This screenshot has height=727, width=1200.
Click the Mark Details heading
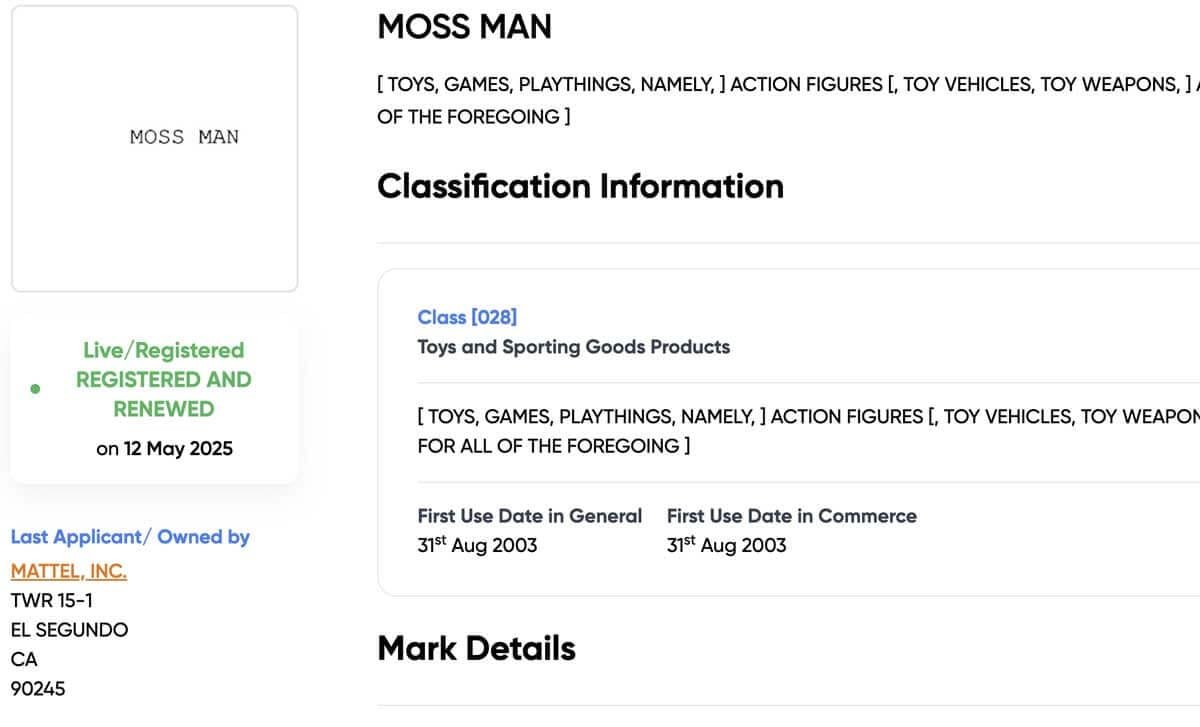click(475, 648)
